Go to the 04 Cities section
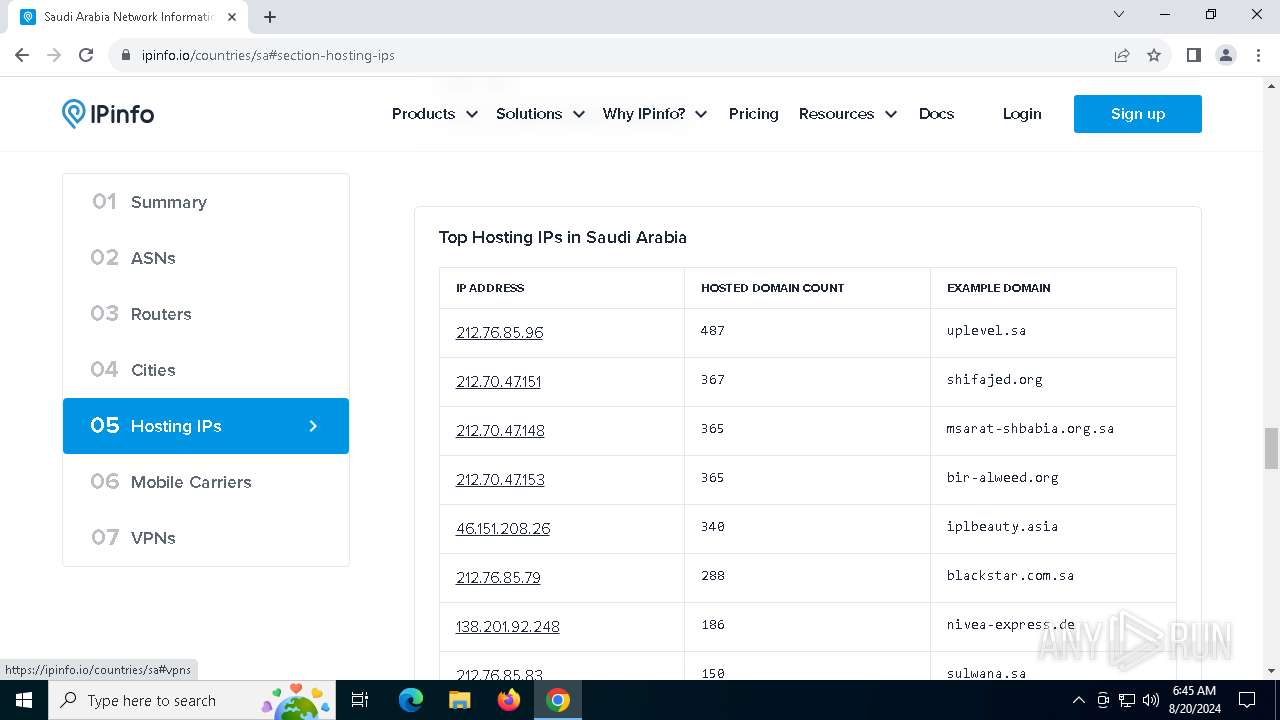 (x=206, y=370)
